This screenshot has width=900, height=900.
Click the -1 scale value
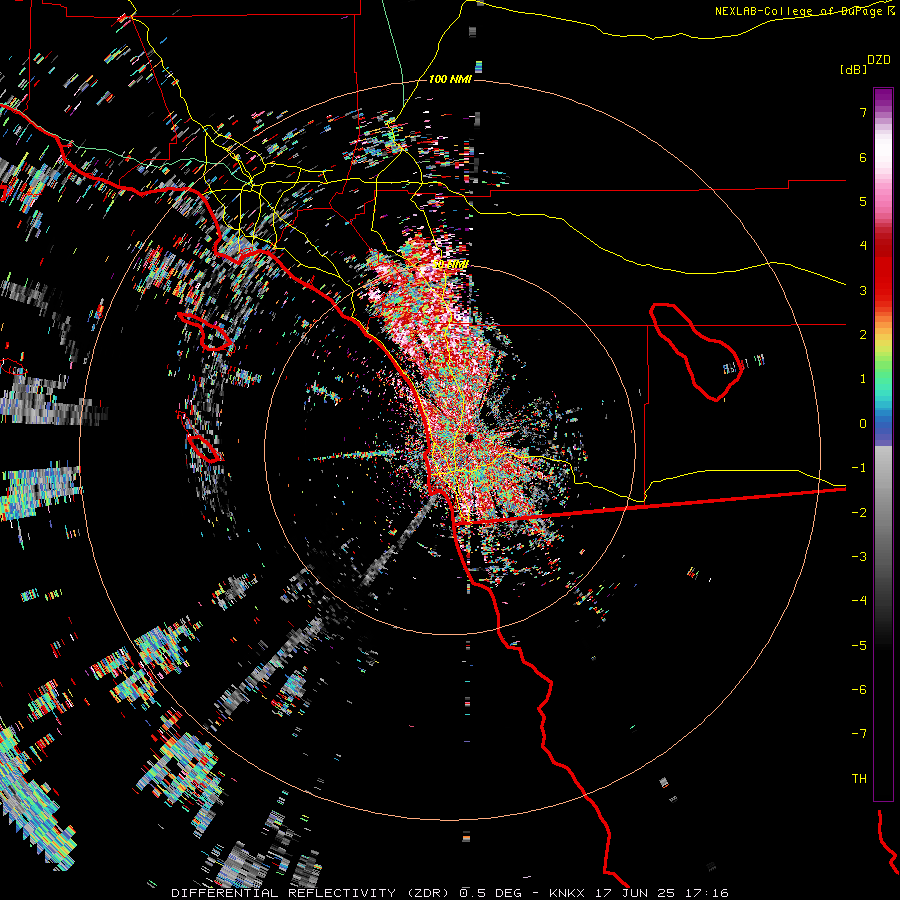pyautogui.click(x=859, y=468)
